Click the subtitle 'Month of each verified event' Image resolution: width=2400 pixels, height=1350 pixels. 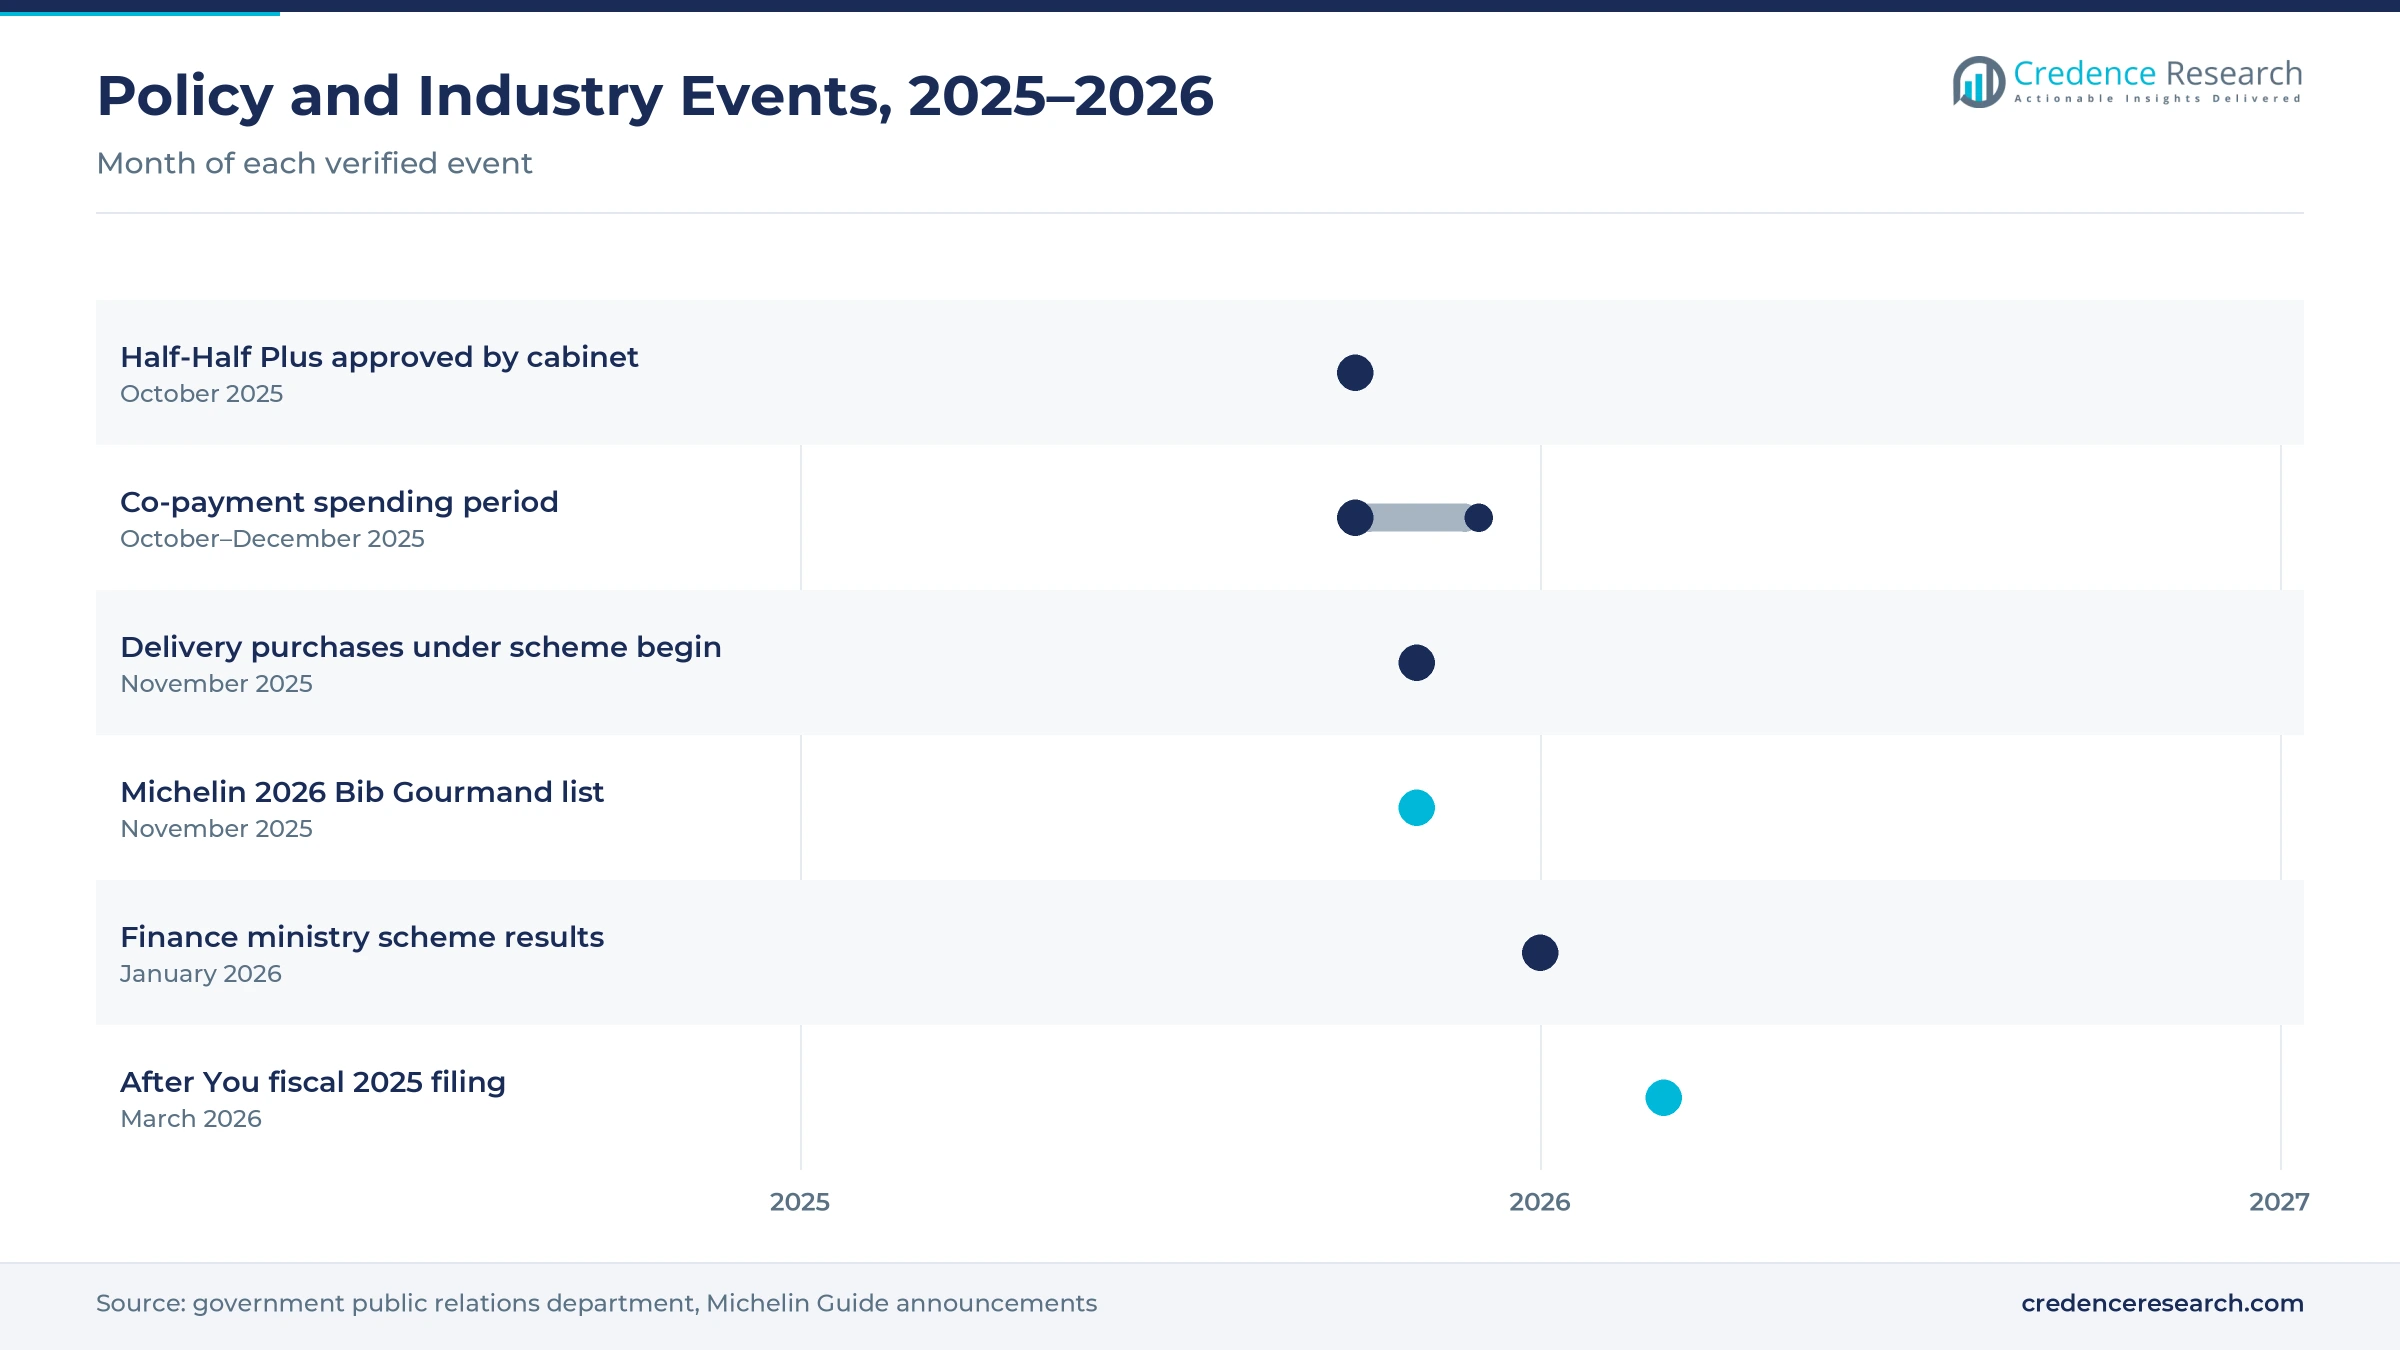click(x=314, y=163)
